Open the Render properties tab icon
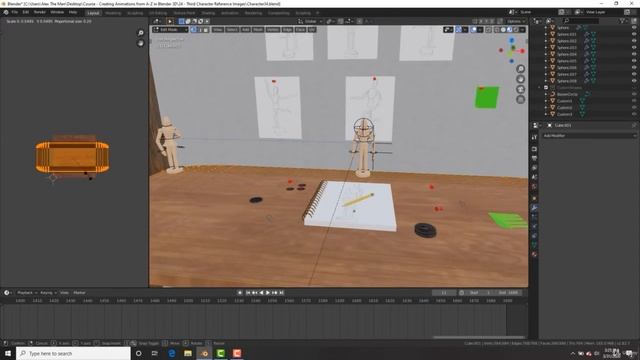The image size is (640, 360). (x=535, y=149)
